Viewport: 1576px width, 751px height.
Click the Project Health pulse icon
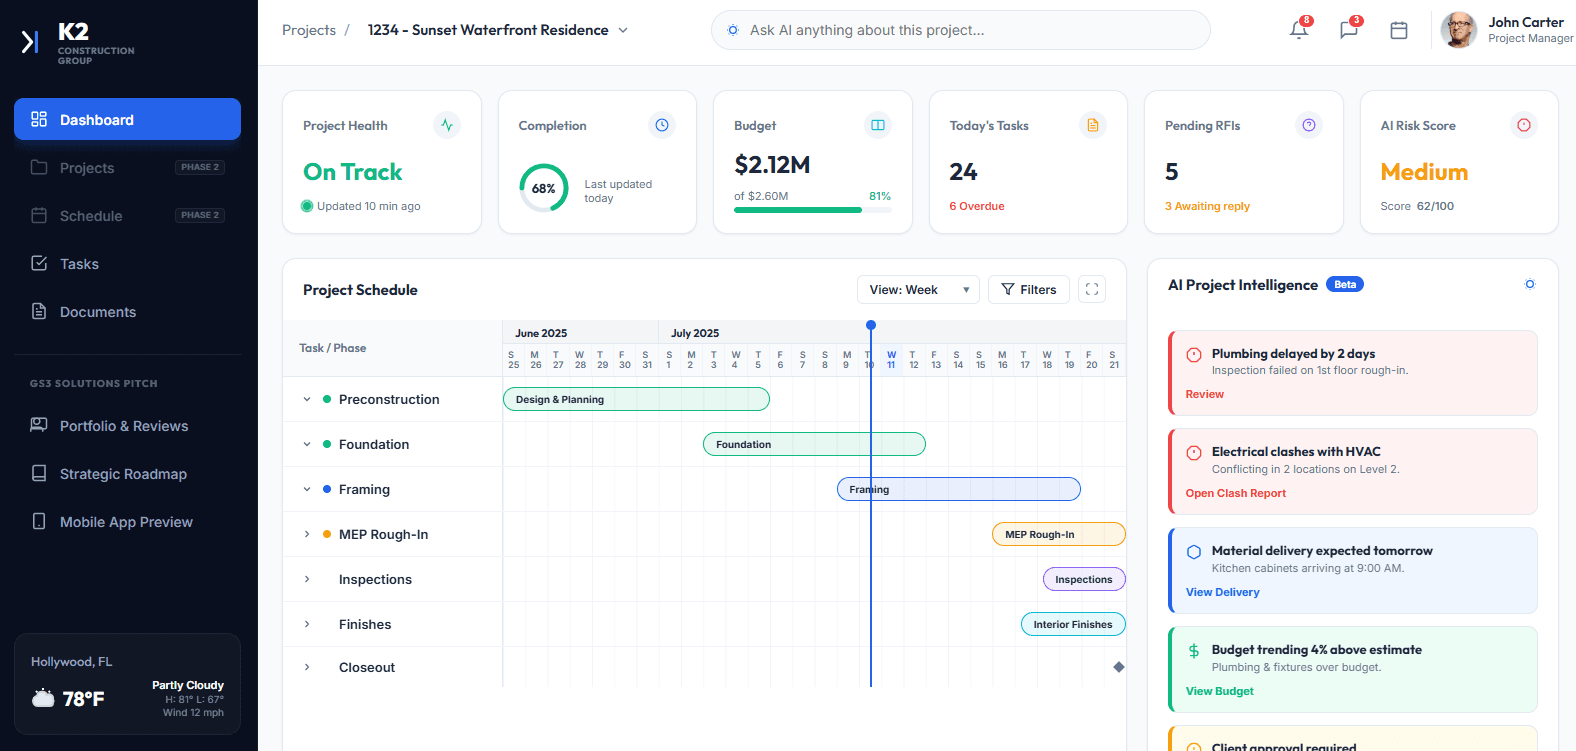click(447, 125)
